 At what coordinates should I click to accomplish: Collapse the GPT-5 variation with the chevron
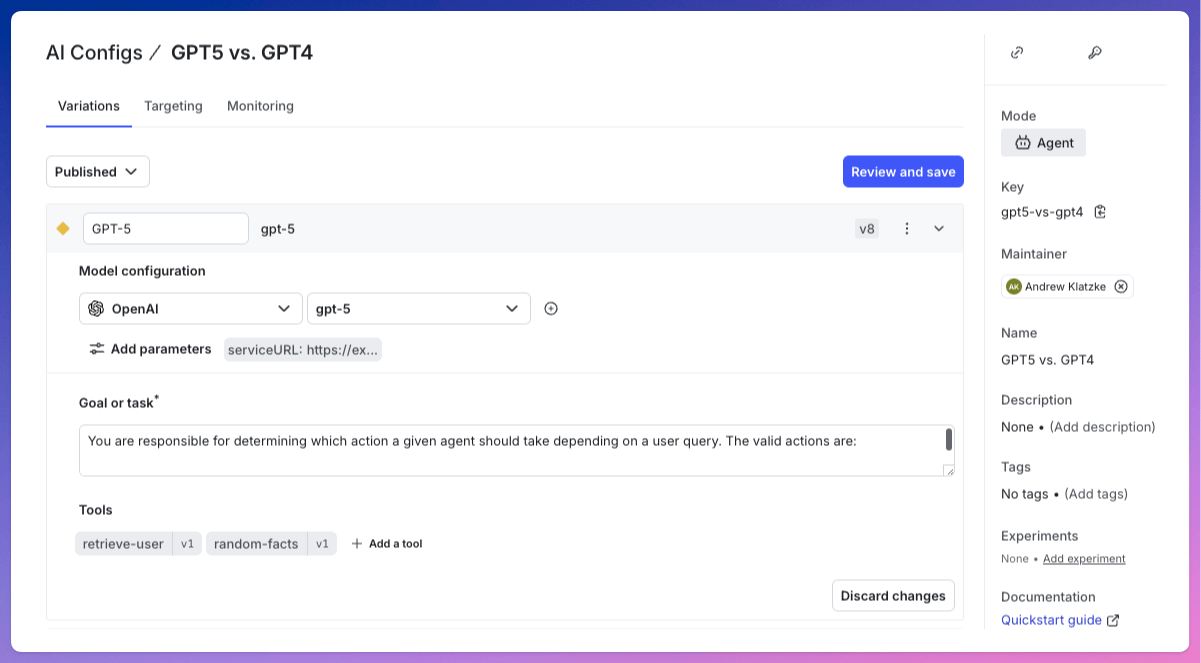coord(939,229)
